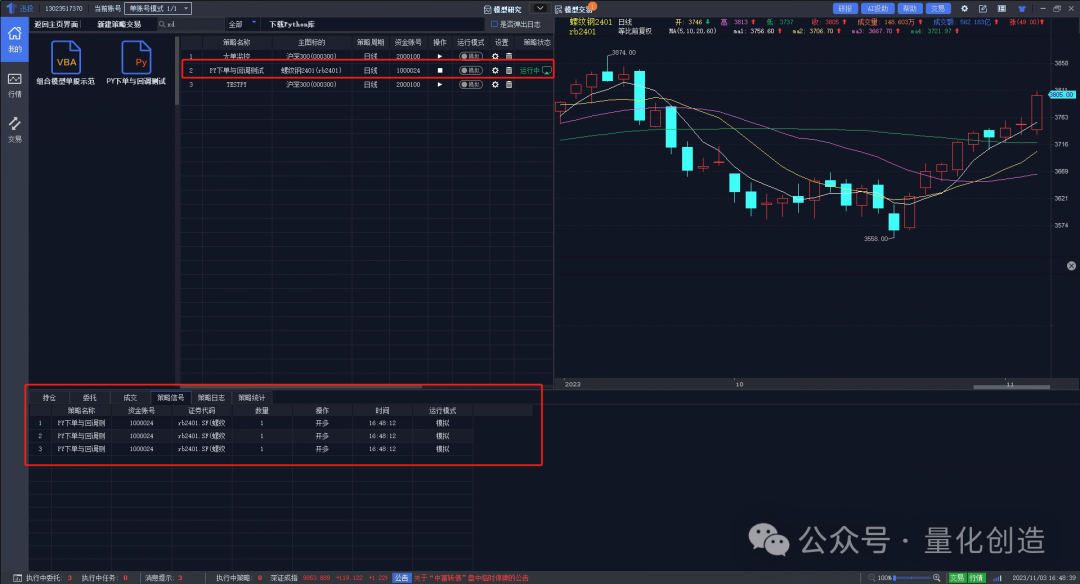
Task: Open settings gear for strategy row 1
Action: [x=495, y=56]
